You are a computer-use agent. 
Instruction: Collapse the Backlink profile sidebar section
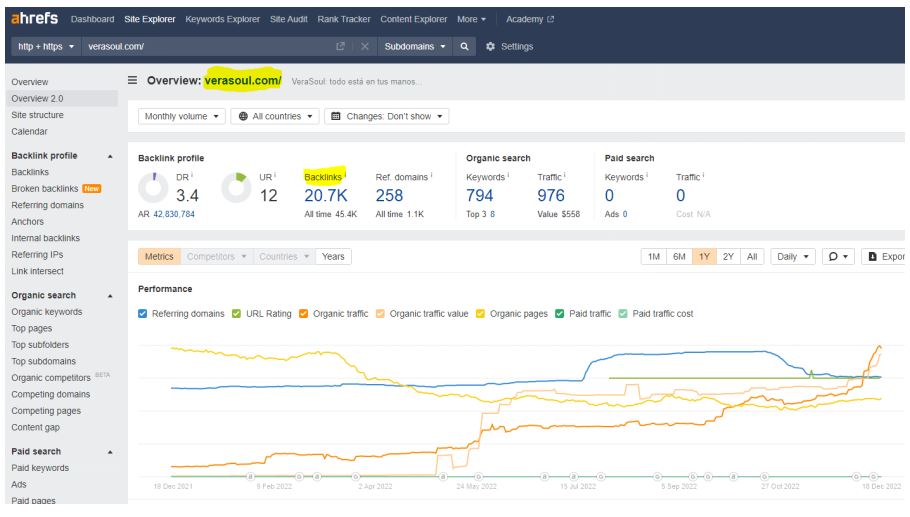click(x=110, y=156)
